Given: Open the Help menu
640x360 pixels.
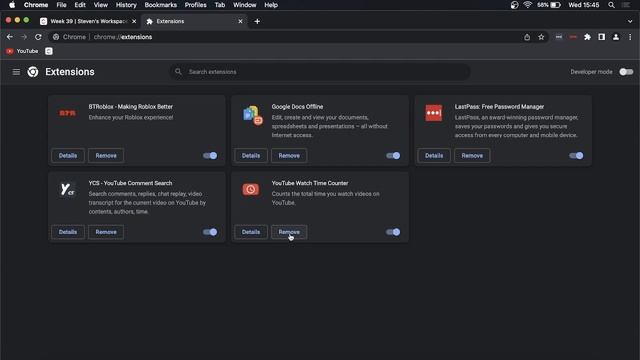Looking at the screenshot, I should tap(271, 5).
